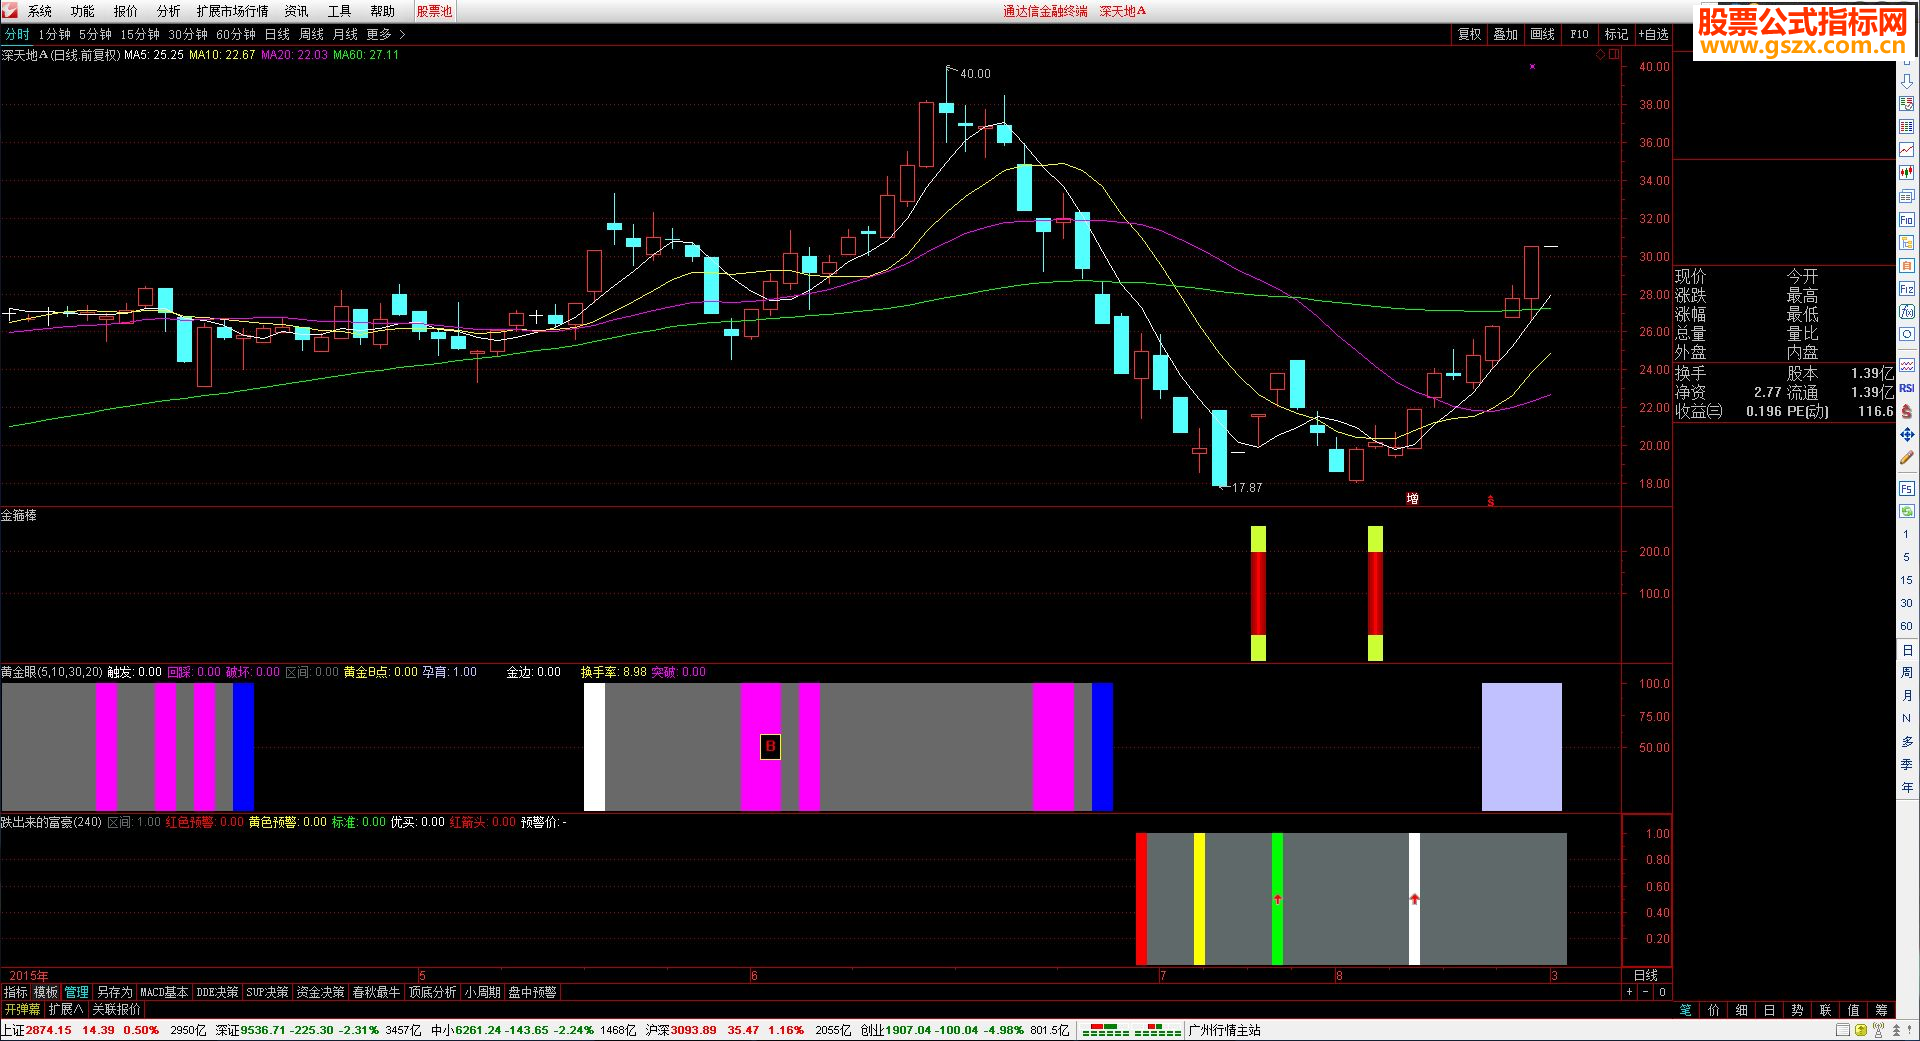The height and width of the screenshot is (1041, 1920).
Task: Click the market breadth bars indicator in status bar
Action: coord(1131,1030)
